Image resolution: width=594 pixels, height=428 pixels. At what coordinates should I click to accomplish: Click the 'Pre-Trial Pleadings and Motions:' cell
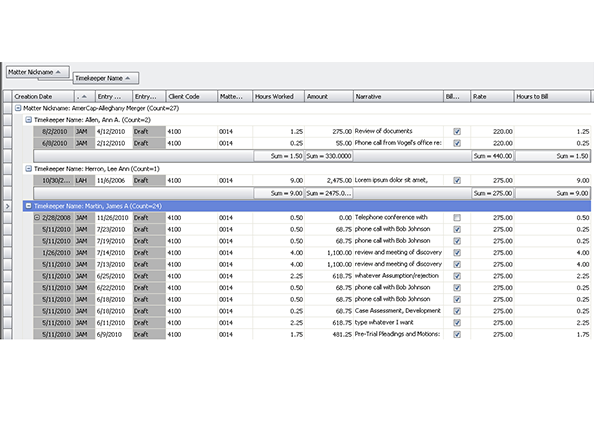coord(397,334)
